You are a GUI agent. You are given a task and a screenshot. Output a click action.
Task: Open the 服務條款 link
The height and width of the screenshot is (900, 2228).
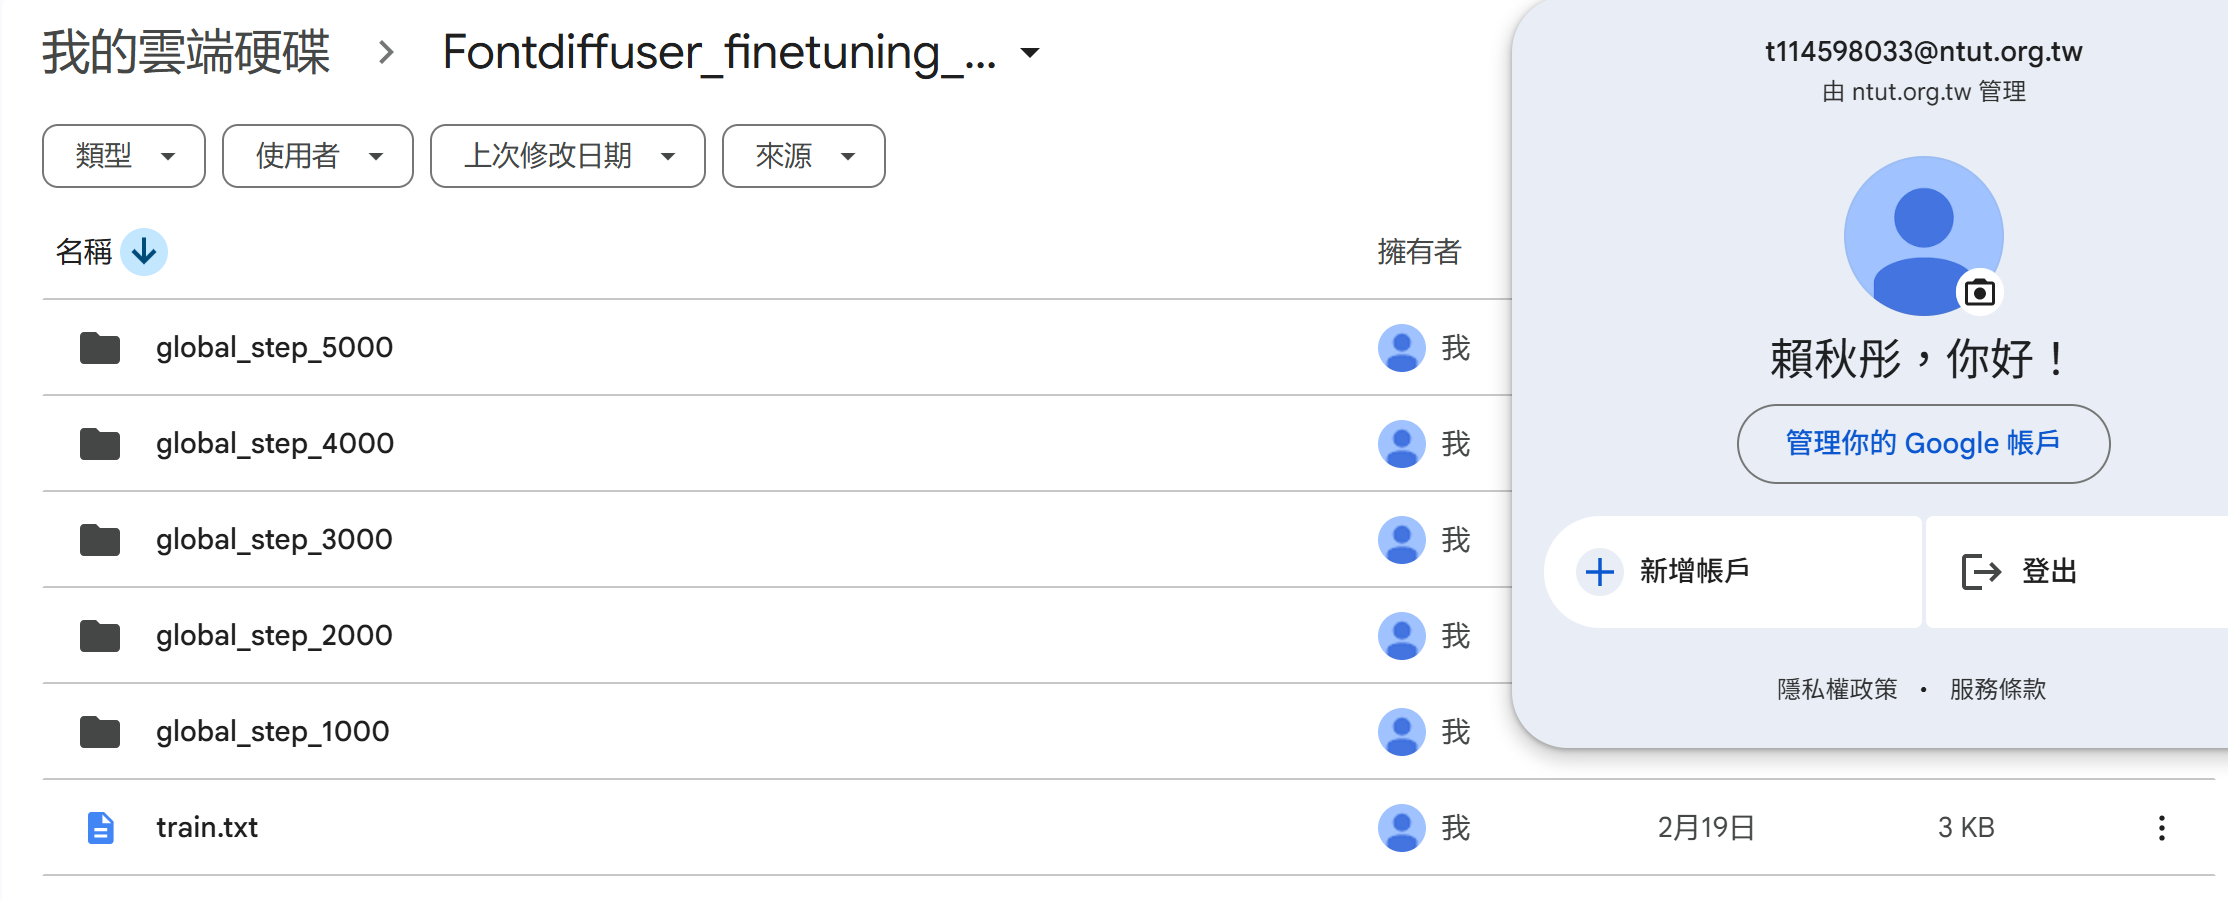click(1997, 689)
